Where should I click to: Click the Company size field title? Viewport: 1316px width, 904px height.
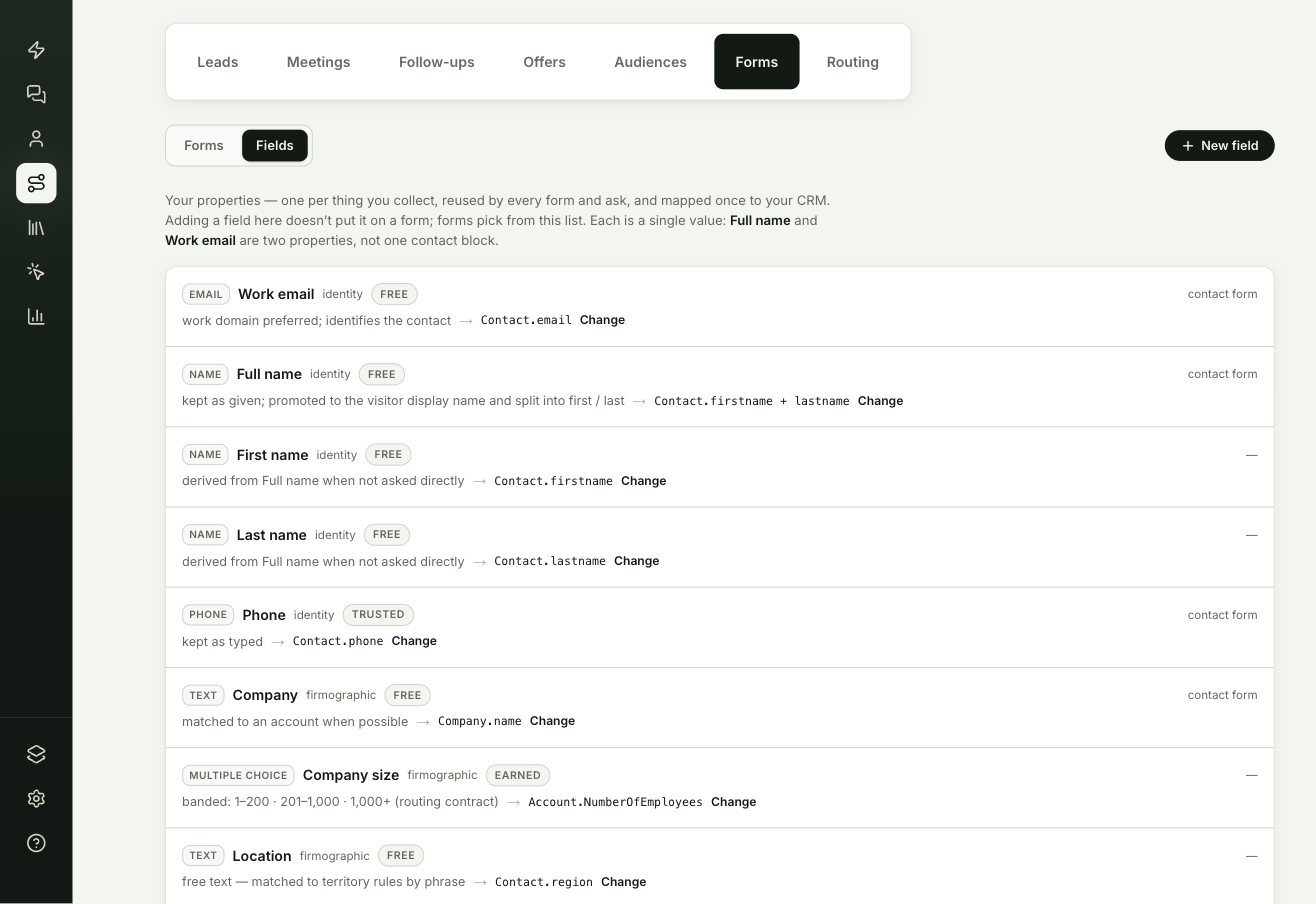click(x=351, y=775)
